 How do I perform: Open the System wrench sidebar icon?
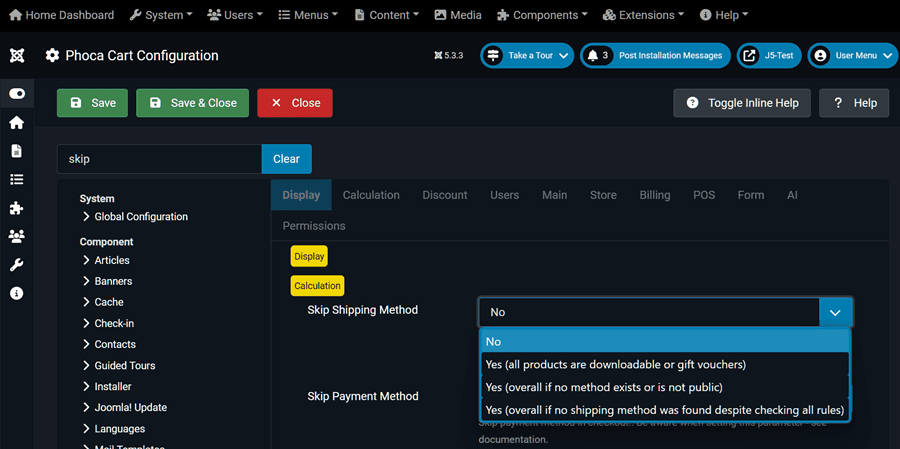click(17, 265)
